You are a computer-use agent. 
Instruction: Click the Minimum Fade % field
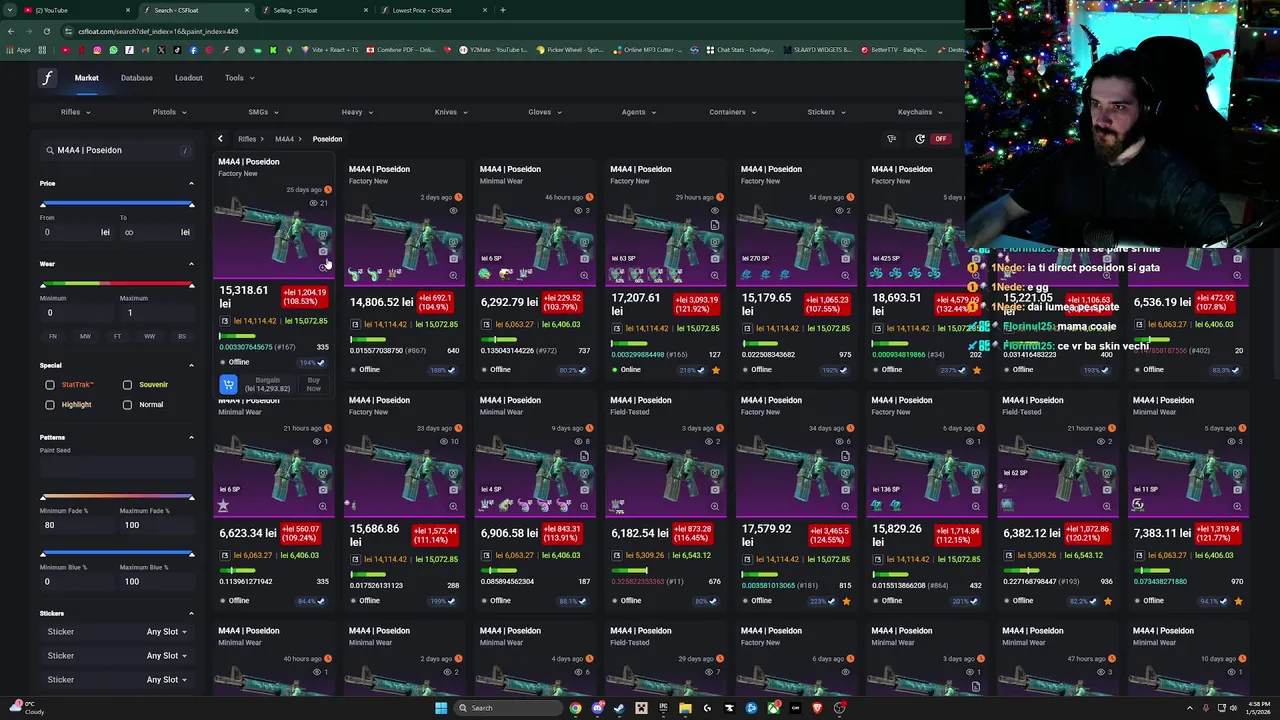pyautogui.click(x=76, y=525)
